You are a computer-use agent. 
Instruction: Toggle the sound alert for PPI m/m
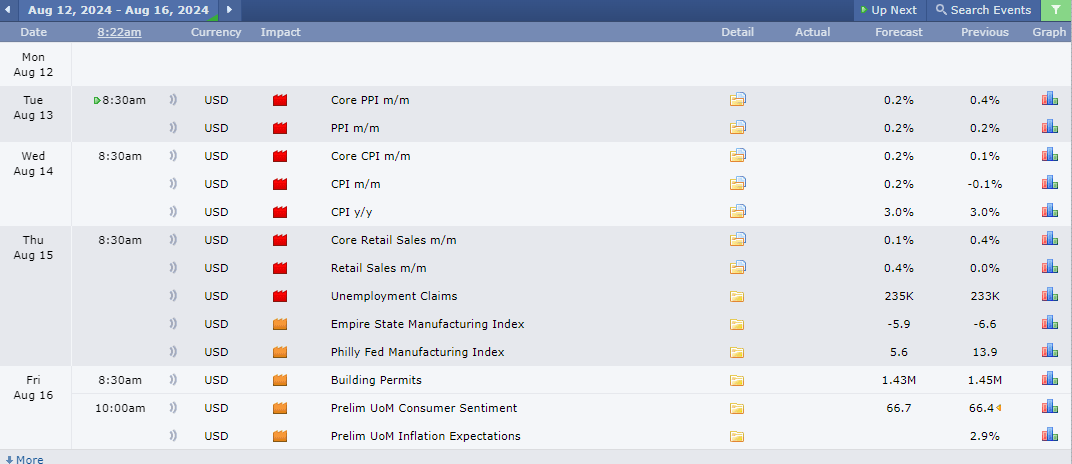click(x=173, y=128)
